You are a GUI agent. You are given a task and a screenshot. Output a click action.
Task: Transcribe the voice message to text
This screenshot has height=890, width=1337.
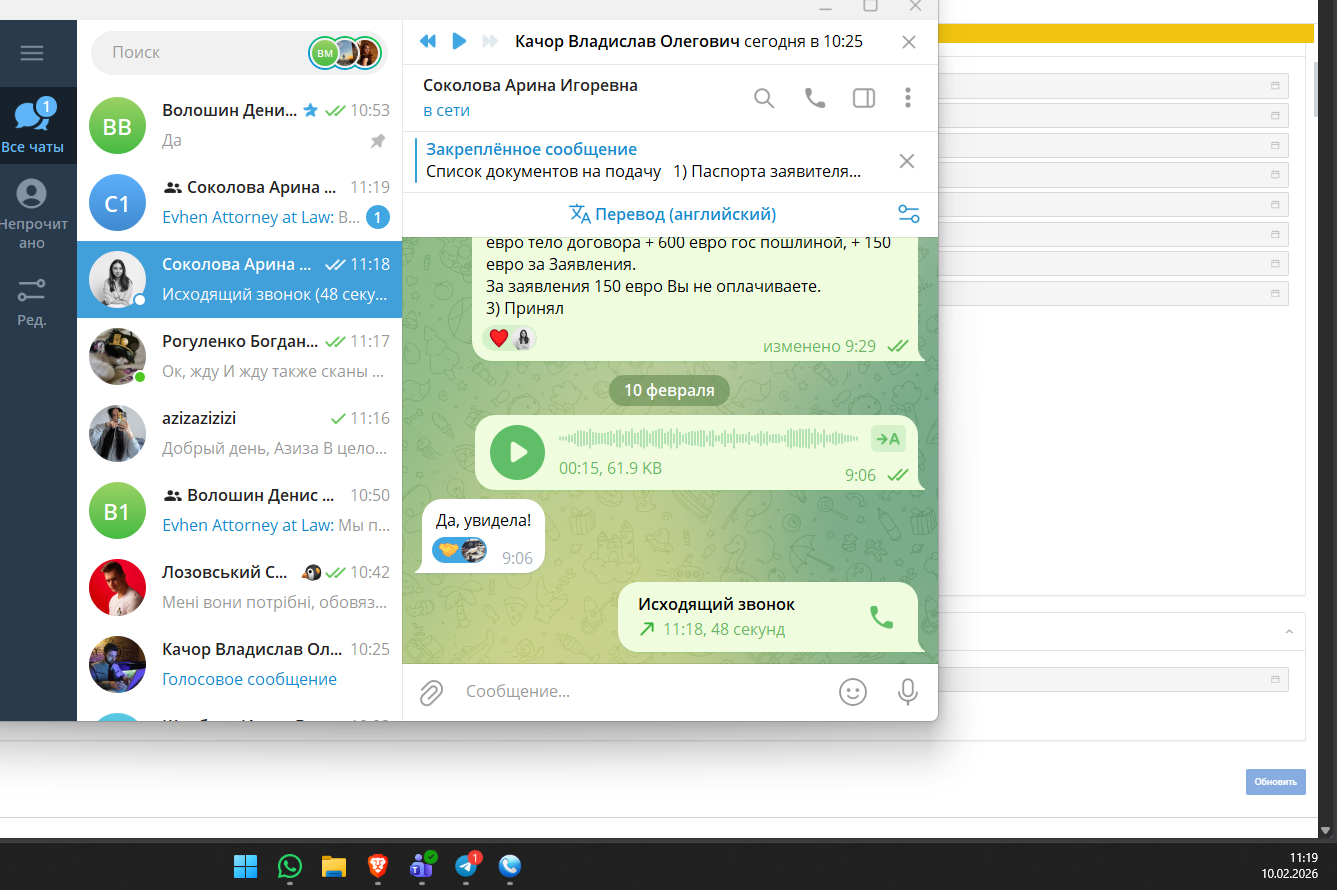click(x=888, y=438)
